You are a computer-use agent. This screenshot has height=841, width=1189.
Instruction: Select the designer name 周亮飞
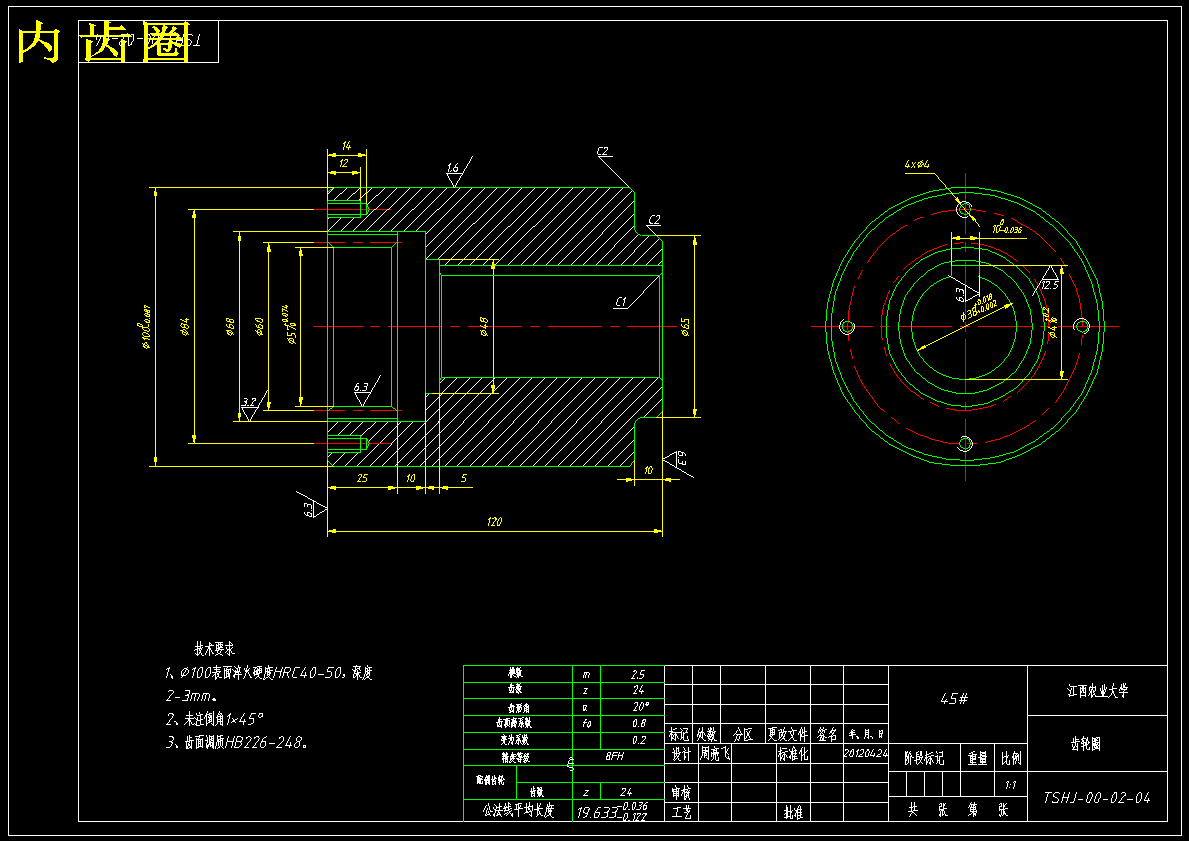[714, 754]
